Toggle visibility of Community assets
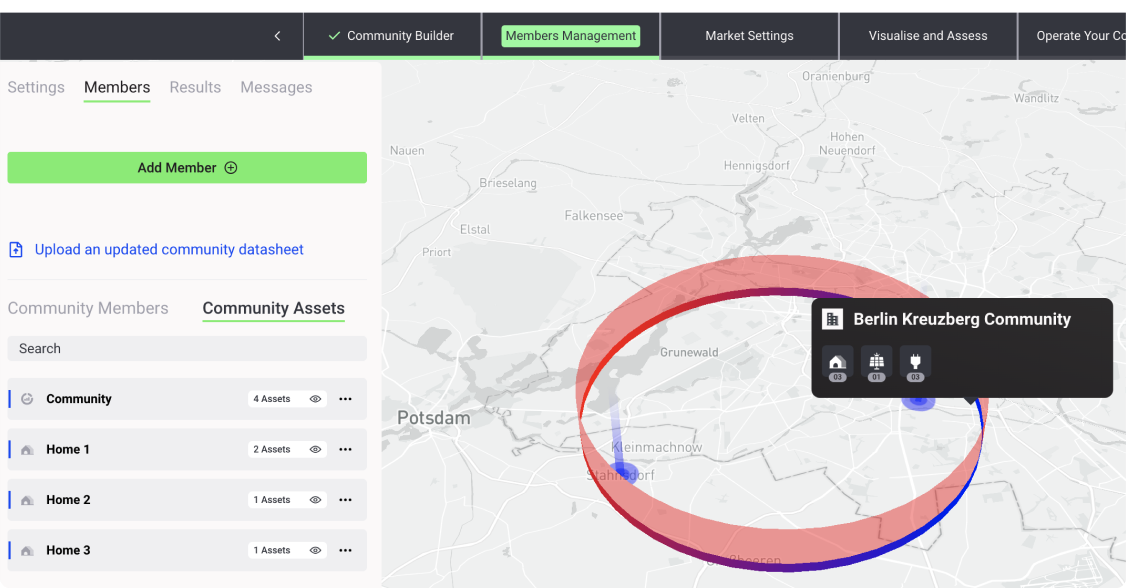Image resolution: width=1126 pixels, height=588 pixels. coord(315,399)
